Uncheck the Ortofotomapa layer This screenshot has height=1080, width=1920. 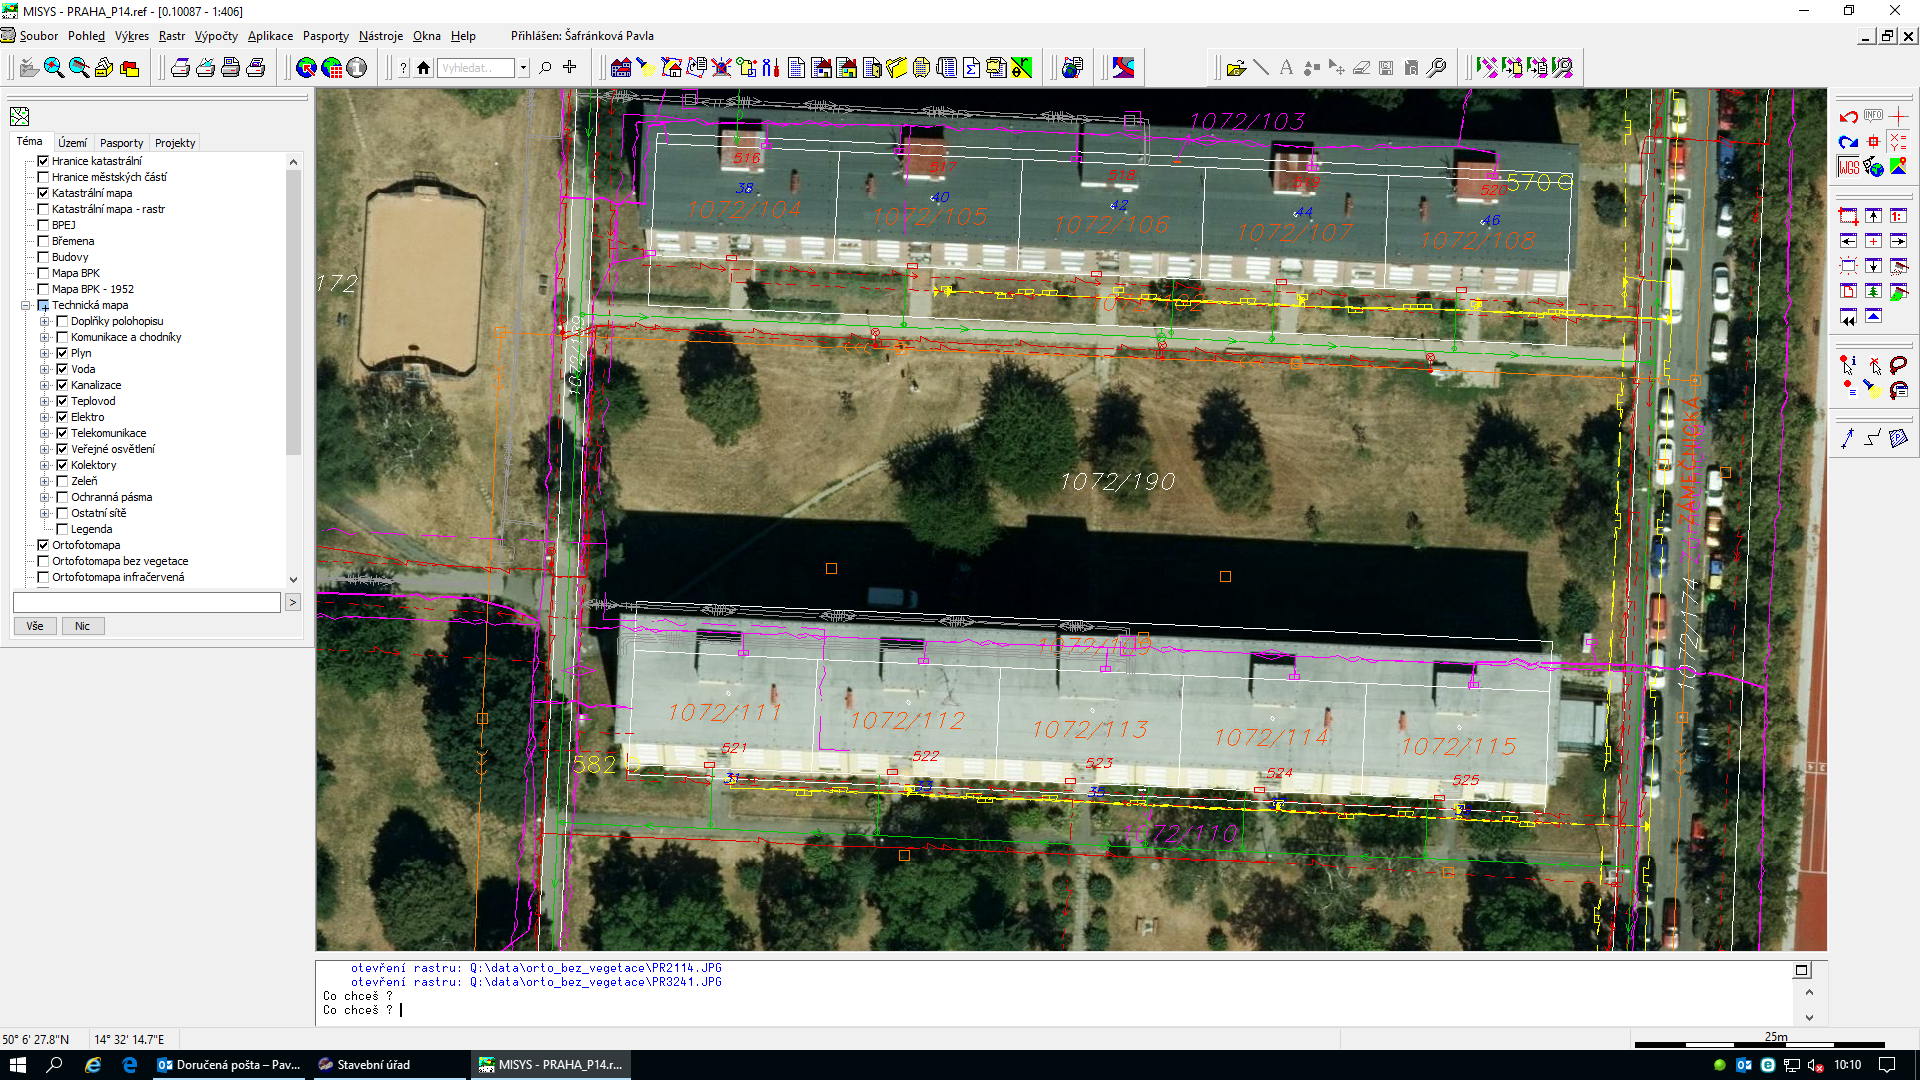[43, 545]
